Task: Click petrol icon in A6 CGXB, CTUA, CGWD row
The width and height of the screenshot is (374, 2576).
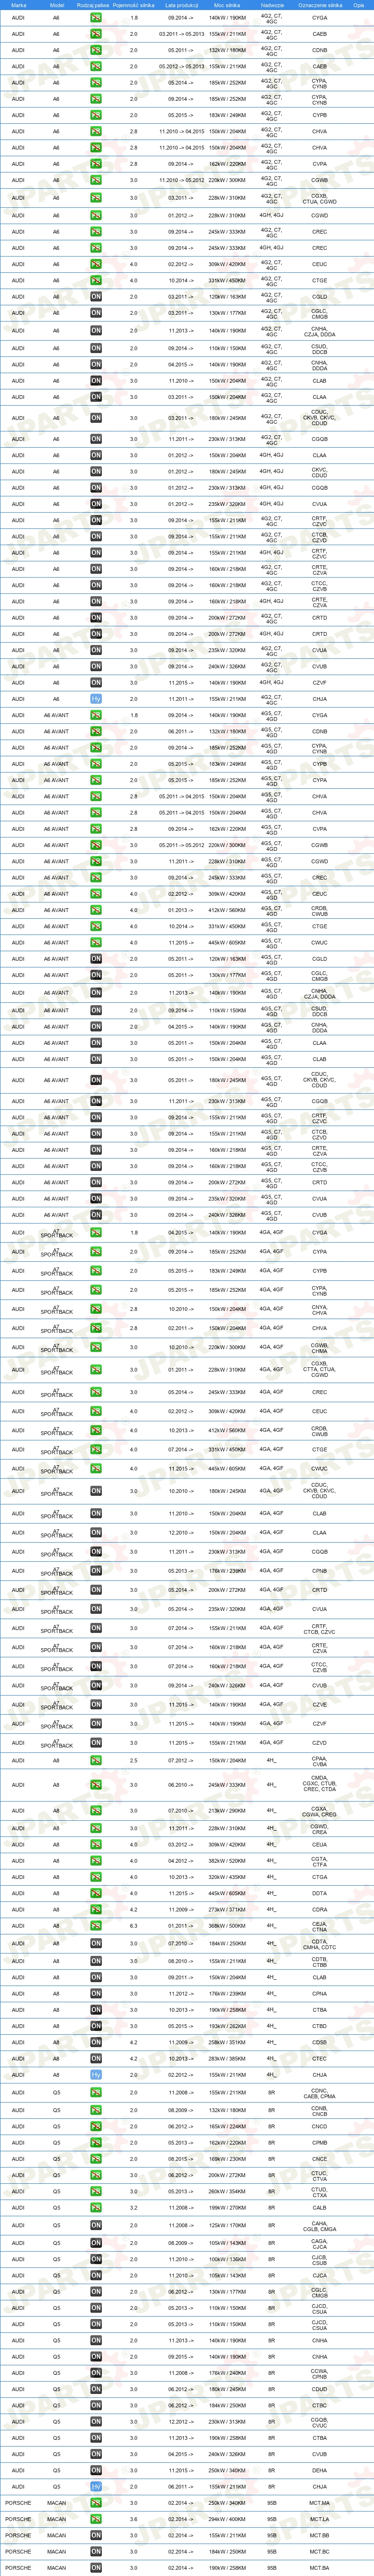Action: (x=96, y=198)
